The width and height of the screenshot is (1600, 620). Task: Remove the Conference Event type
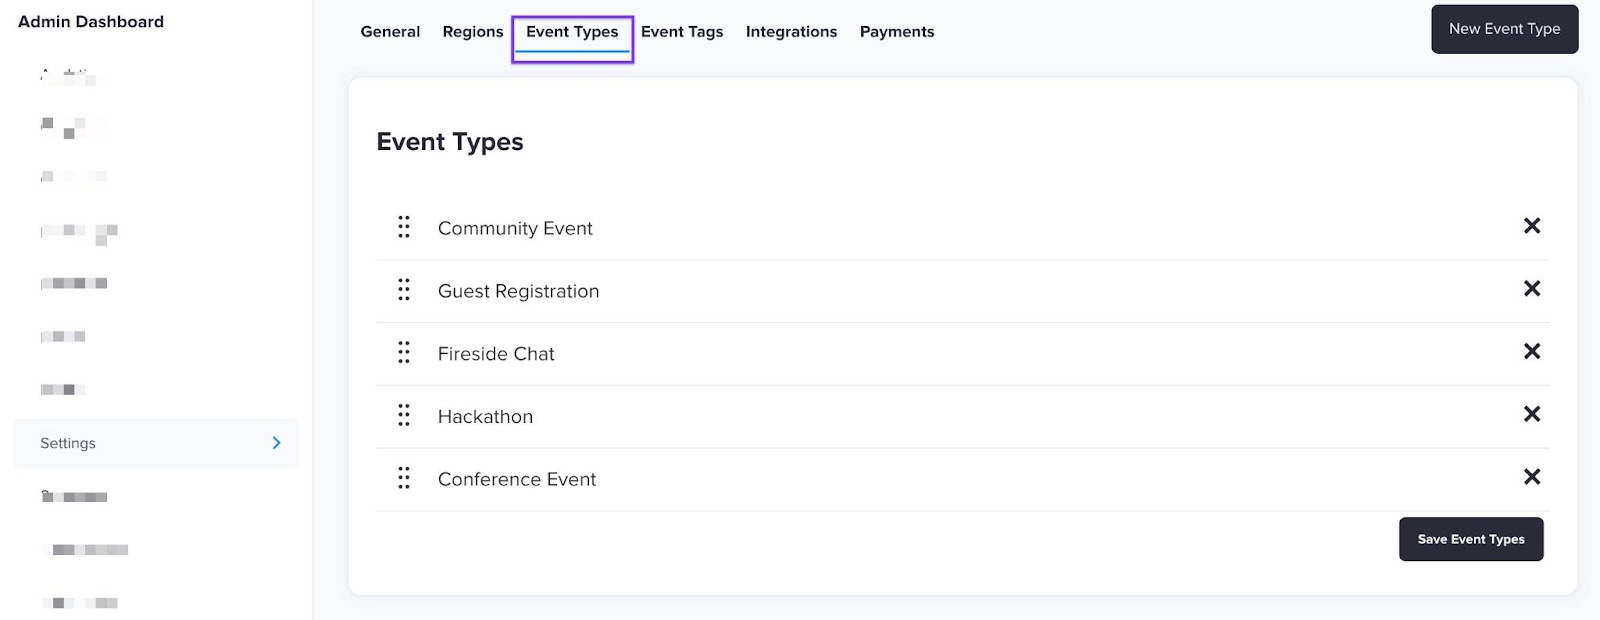pos(1531,477)
